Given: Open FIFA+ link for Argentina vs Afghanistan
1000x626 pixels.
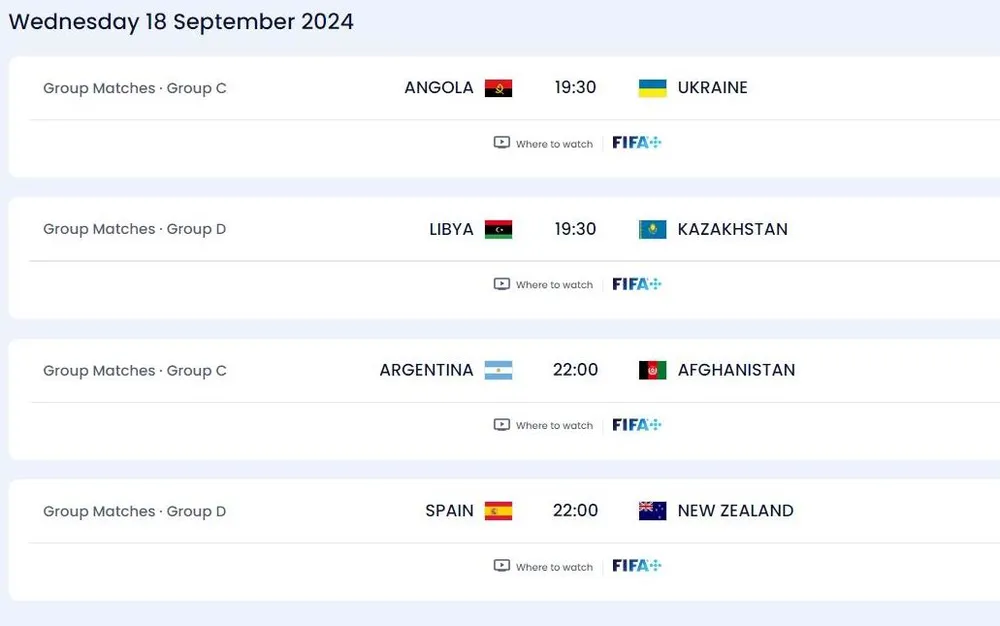Looking at the screenshot, I should point(637,425).
